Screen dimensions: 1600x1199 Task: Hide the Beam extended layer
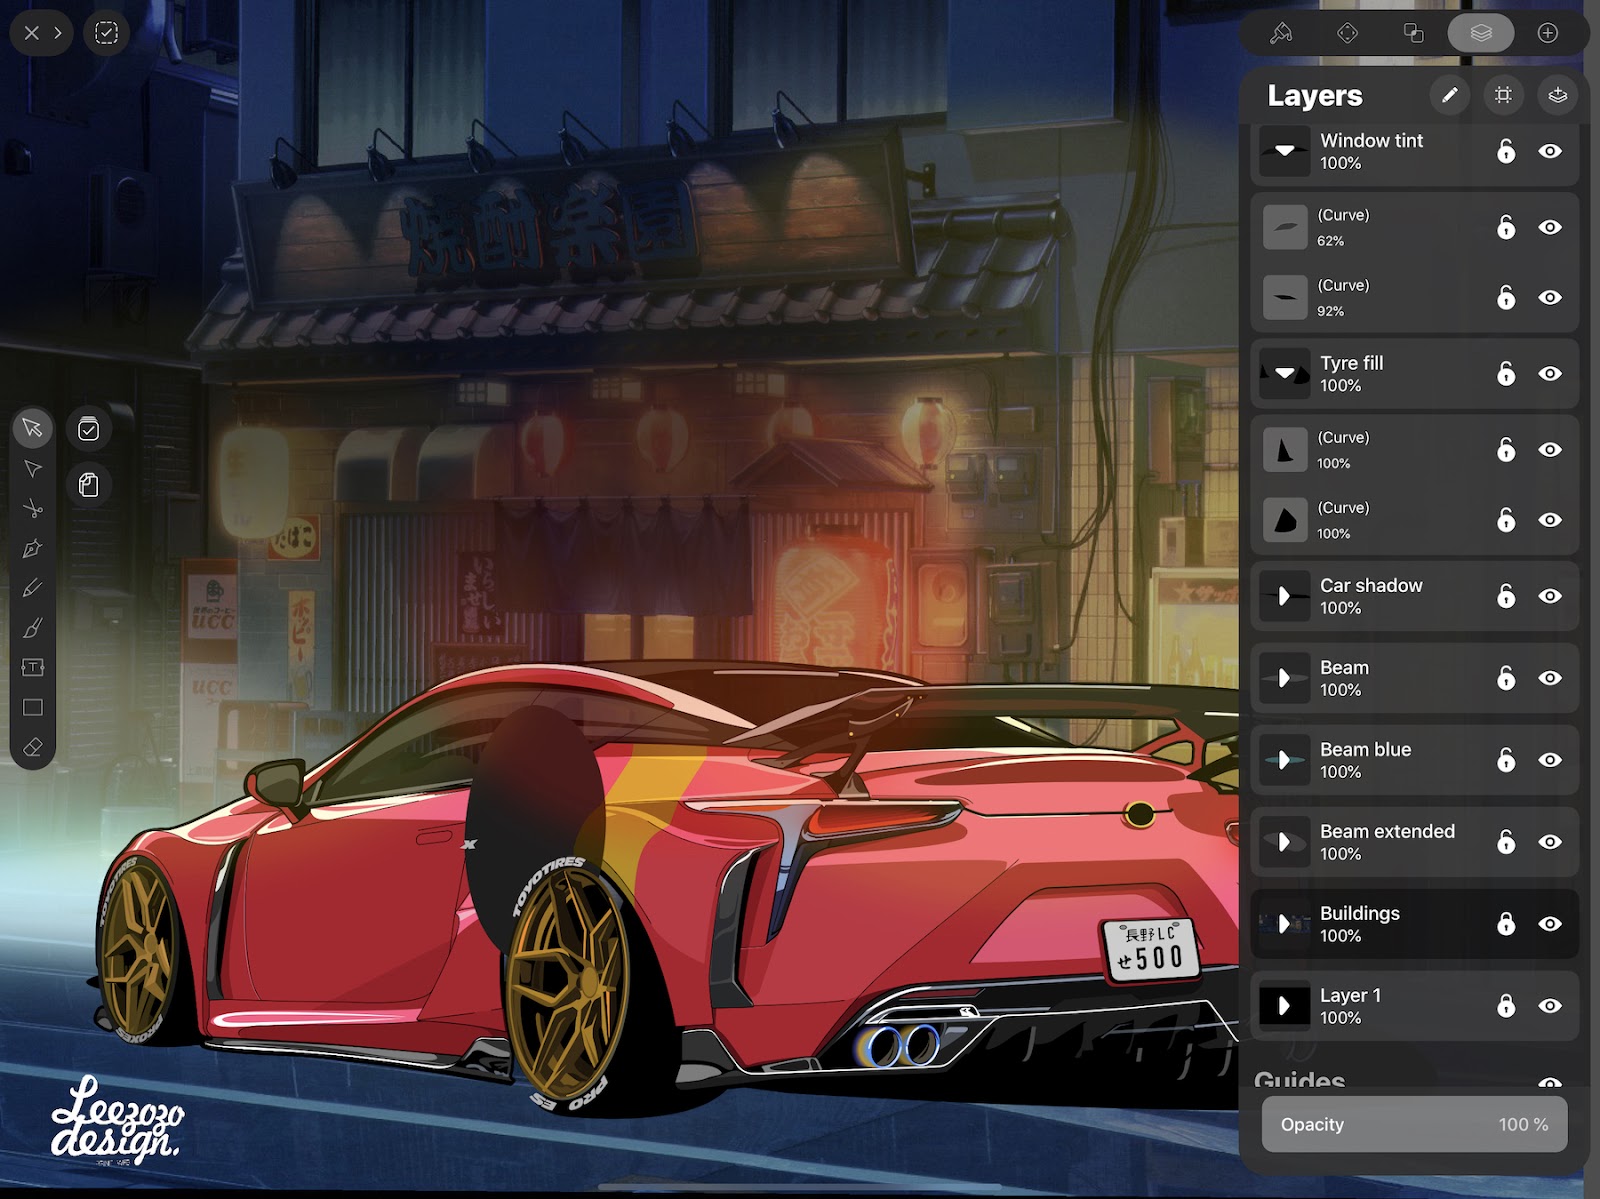1550,842
